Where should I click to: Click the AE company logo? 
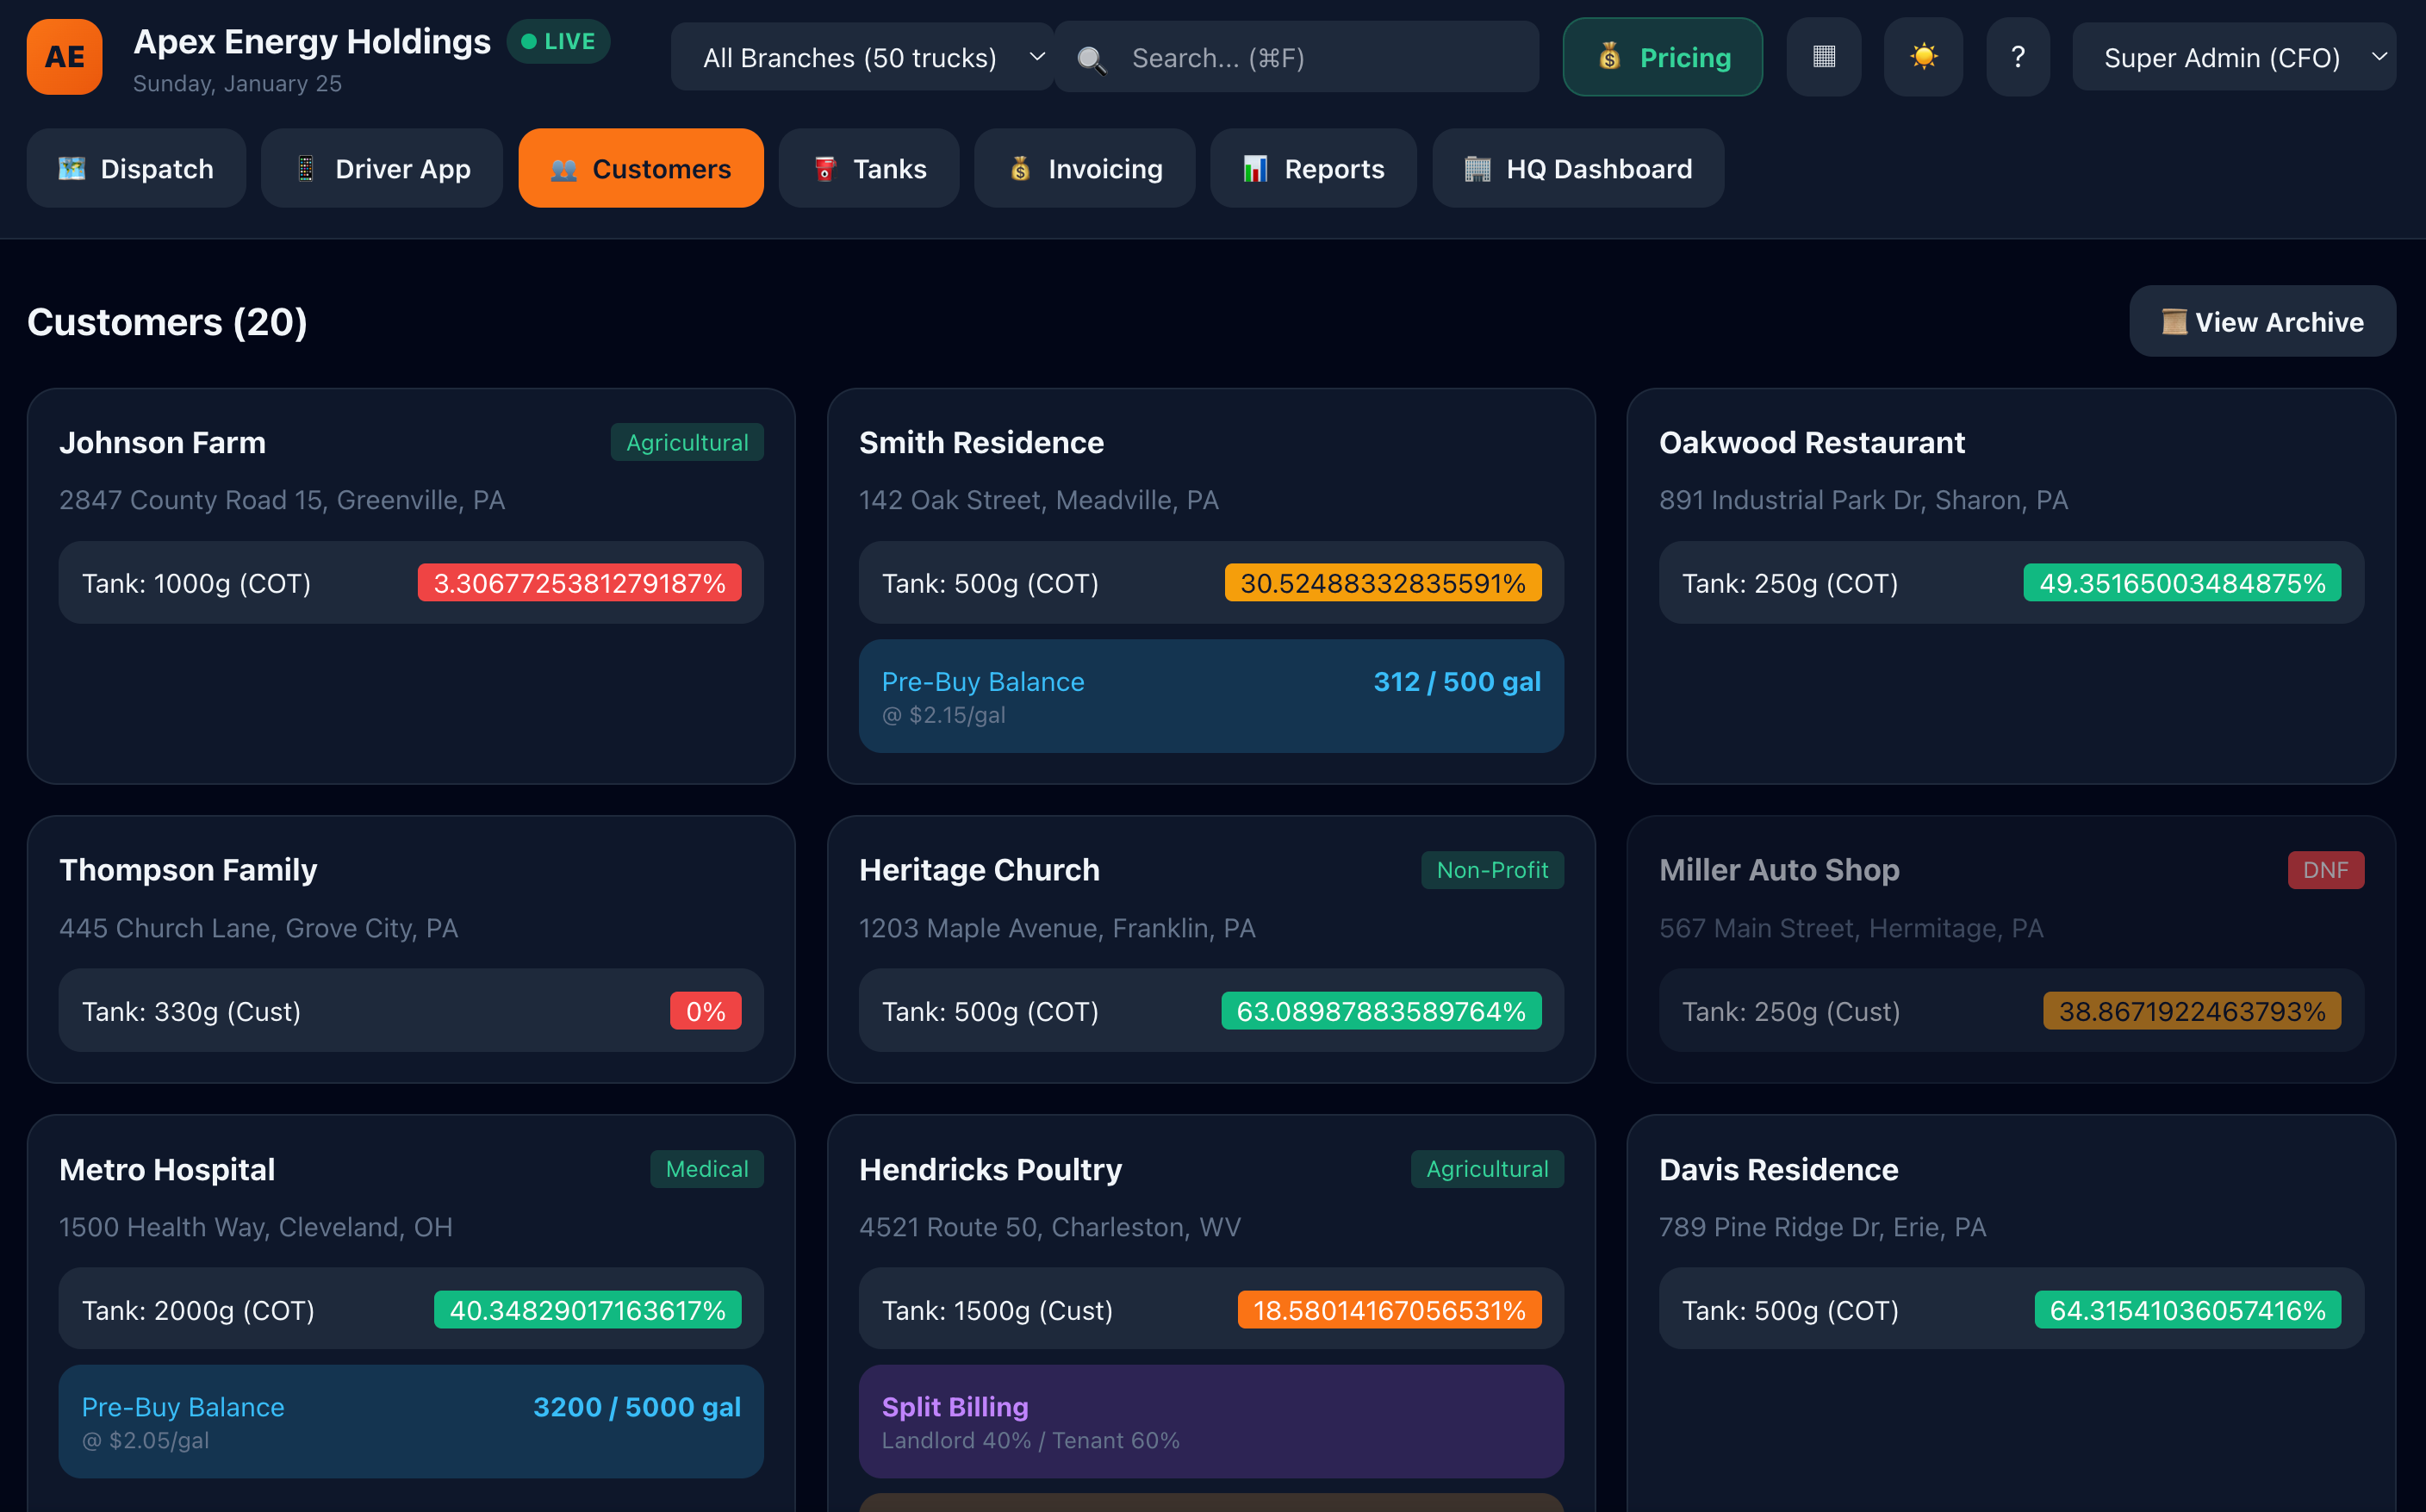(64, 57)
